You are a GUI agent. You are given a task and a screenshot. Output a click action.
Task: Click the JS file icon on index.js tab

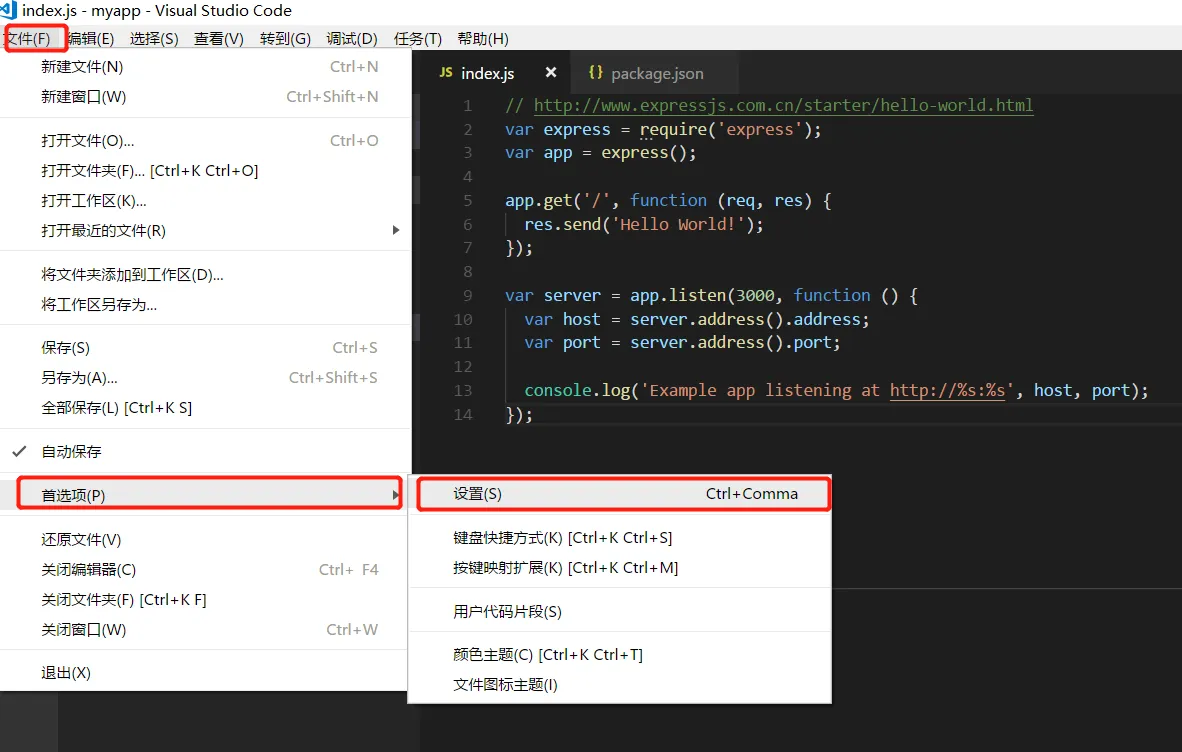pyautogui.click(x=446, y=72)
